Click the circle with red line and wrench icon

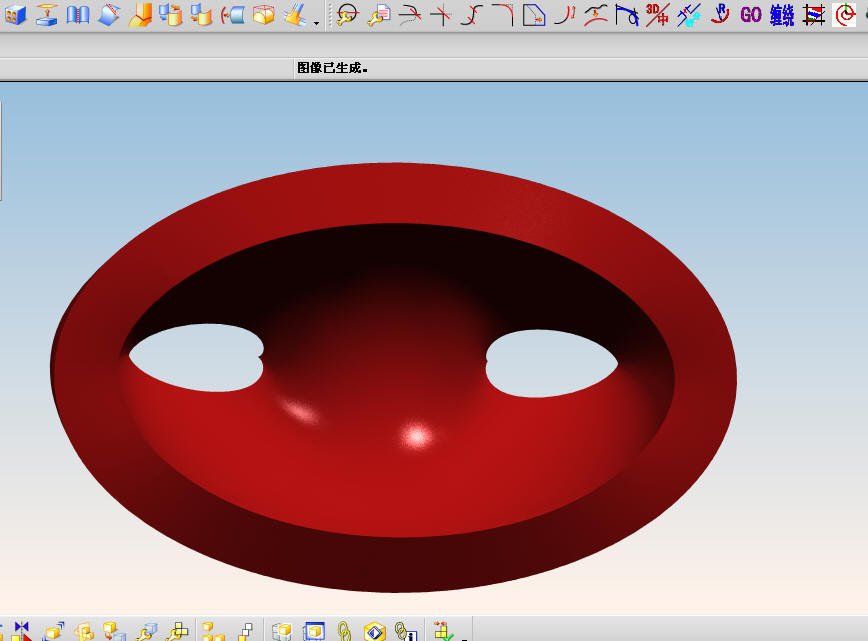click(348, 15)
